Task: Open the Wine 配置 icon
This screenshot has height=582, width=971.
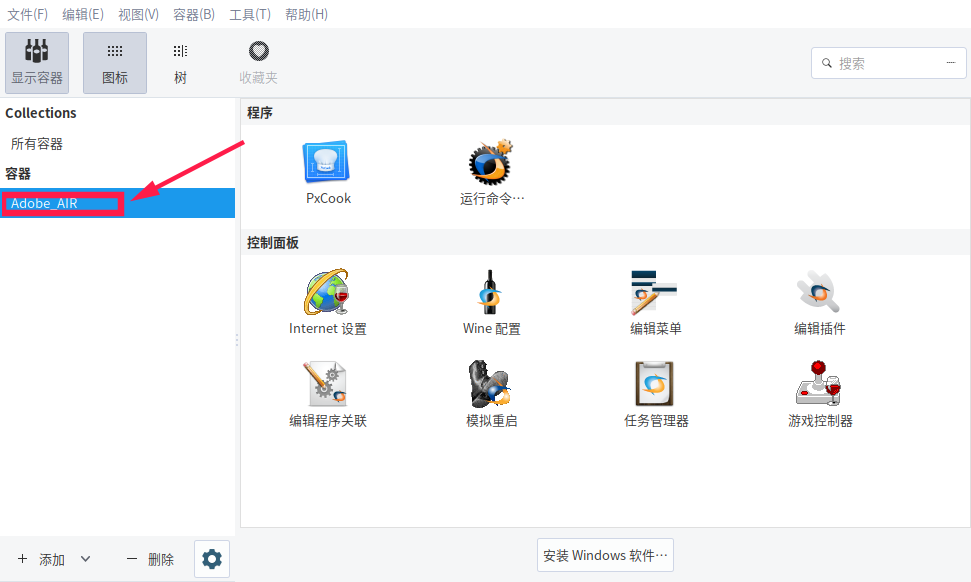Action: coord(491,294)
